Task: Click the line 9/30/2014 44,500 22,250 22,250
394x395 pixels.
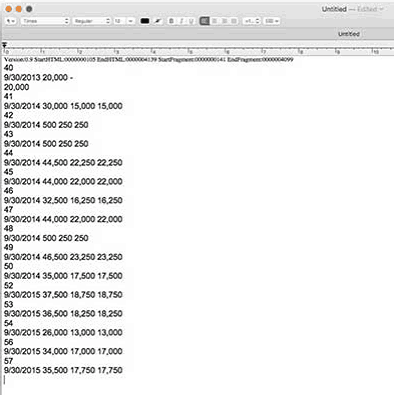Action: 63,163
